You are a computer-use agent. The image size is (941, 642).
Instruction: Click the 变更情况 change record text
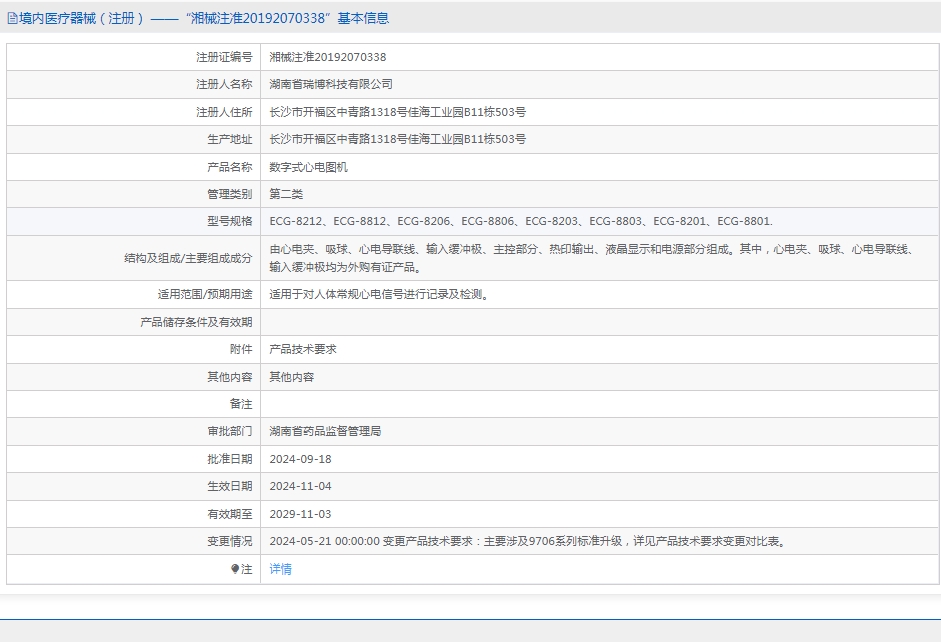[x=528, y=542]
